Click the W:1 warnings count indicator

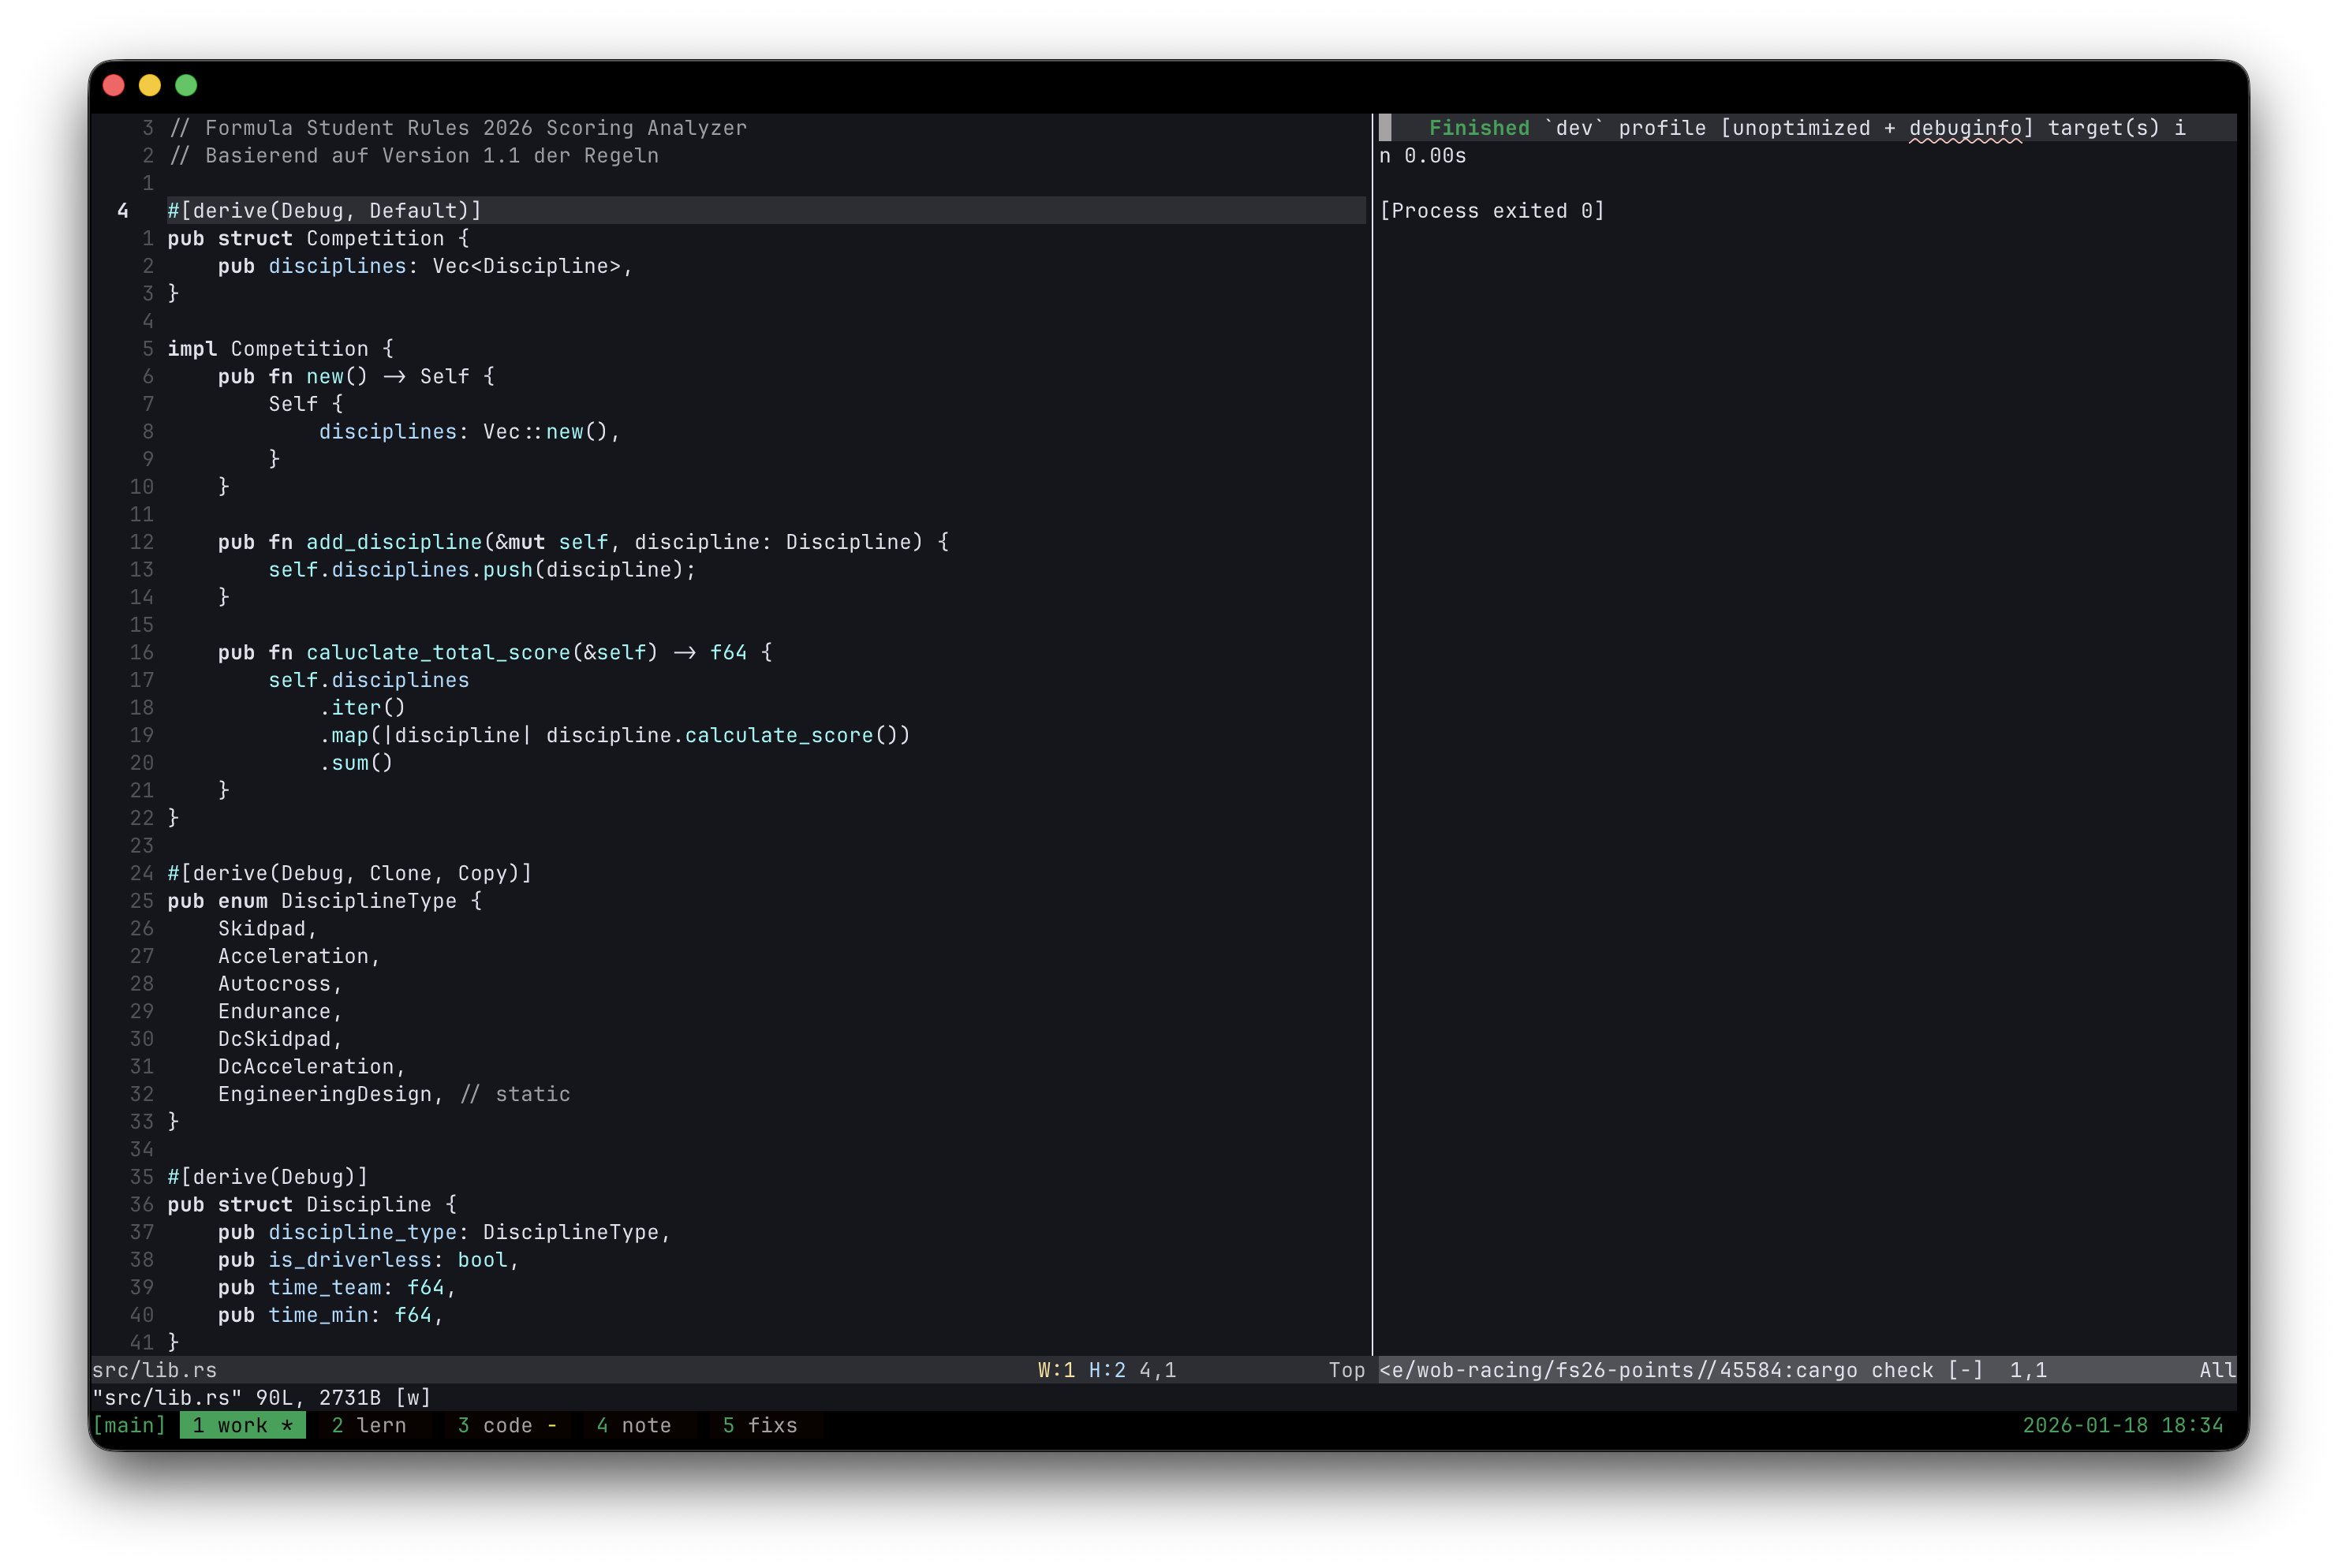click(x=1056, y=1370)
